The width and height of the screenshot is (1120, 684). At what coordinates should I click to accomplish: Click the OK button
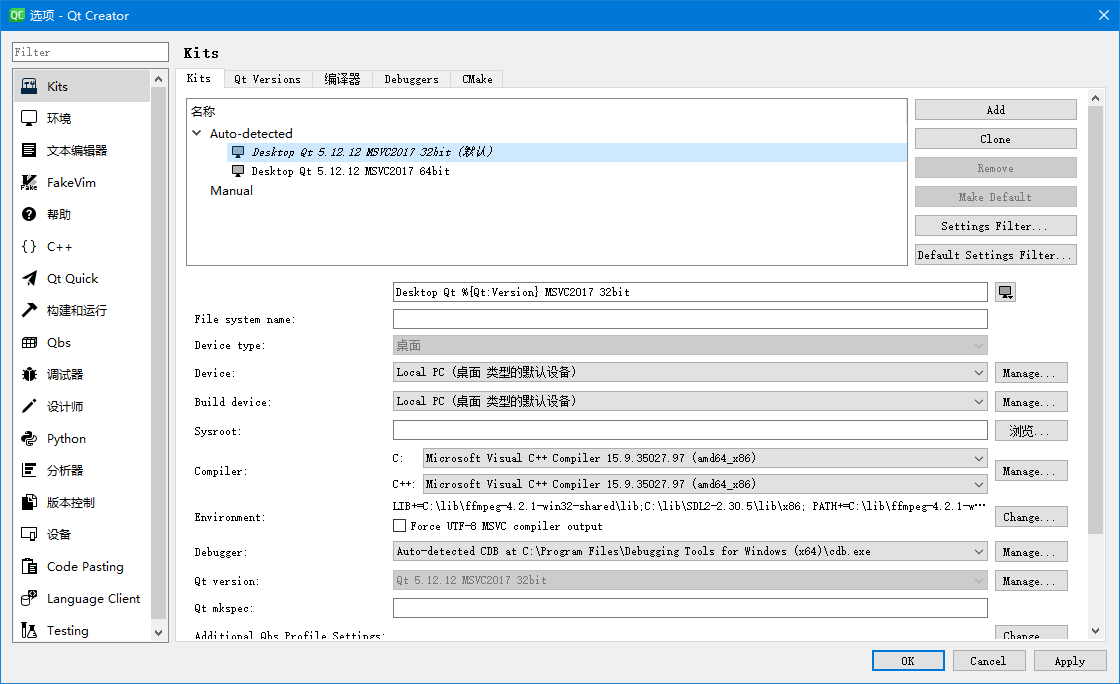point(908,661)
